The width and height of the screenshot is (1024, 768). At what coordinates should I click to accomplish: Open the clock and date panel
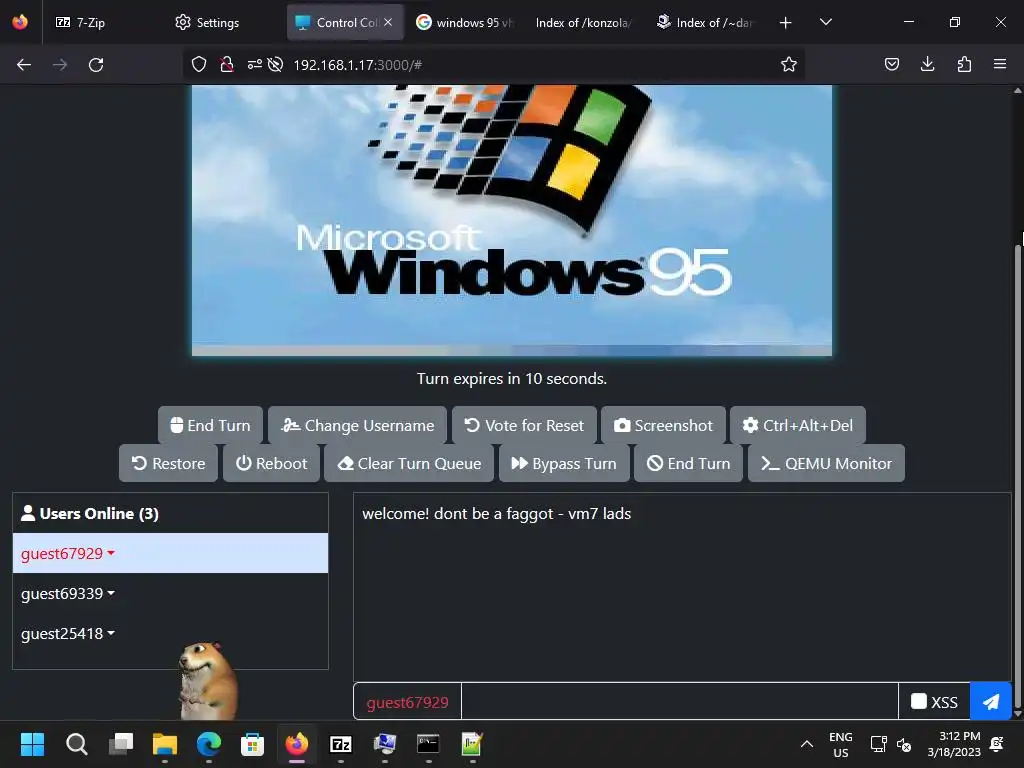(x=953, y=744)
